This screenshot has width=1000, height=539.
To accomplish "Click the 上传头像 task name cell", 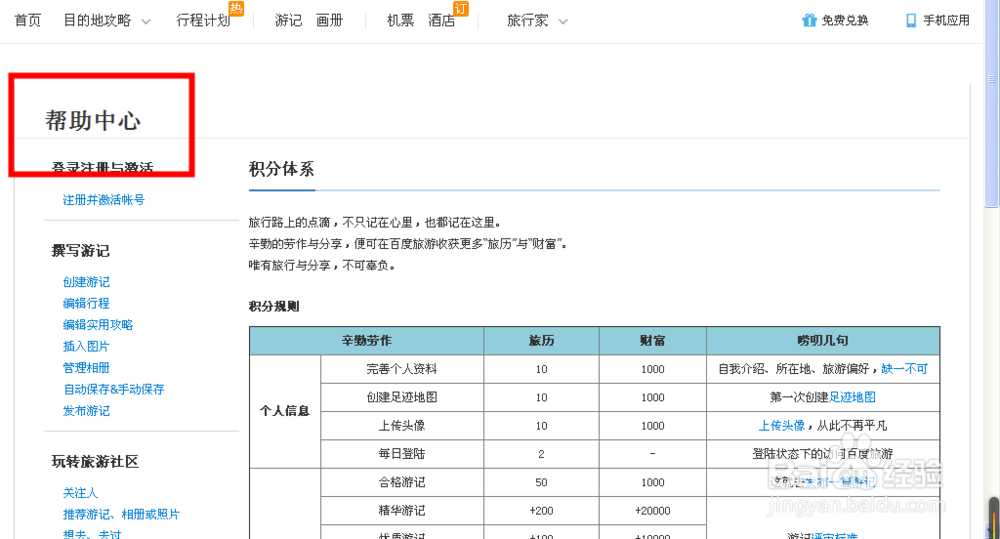I will tap(402, 425).
